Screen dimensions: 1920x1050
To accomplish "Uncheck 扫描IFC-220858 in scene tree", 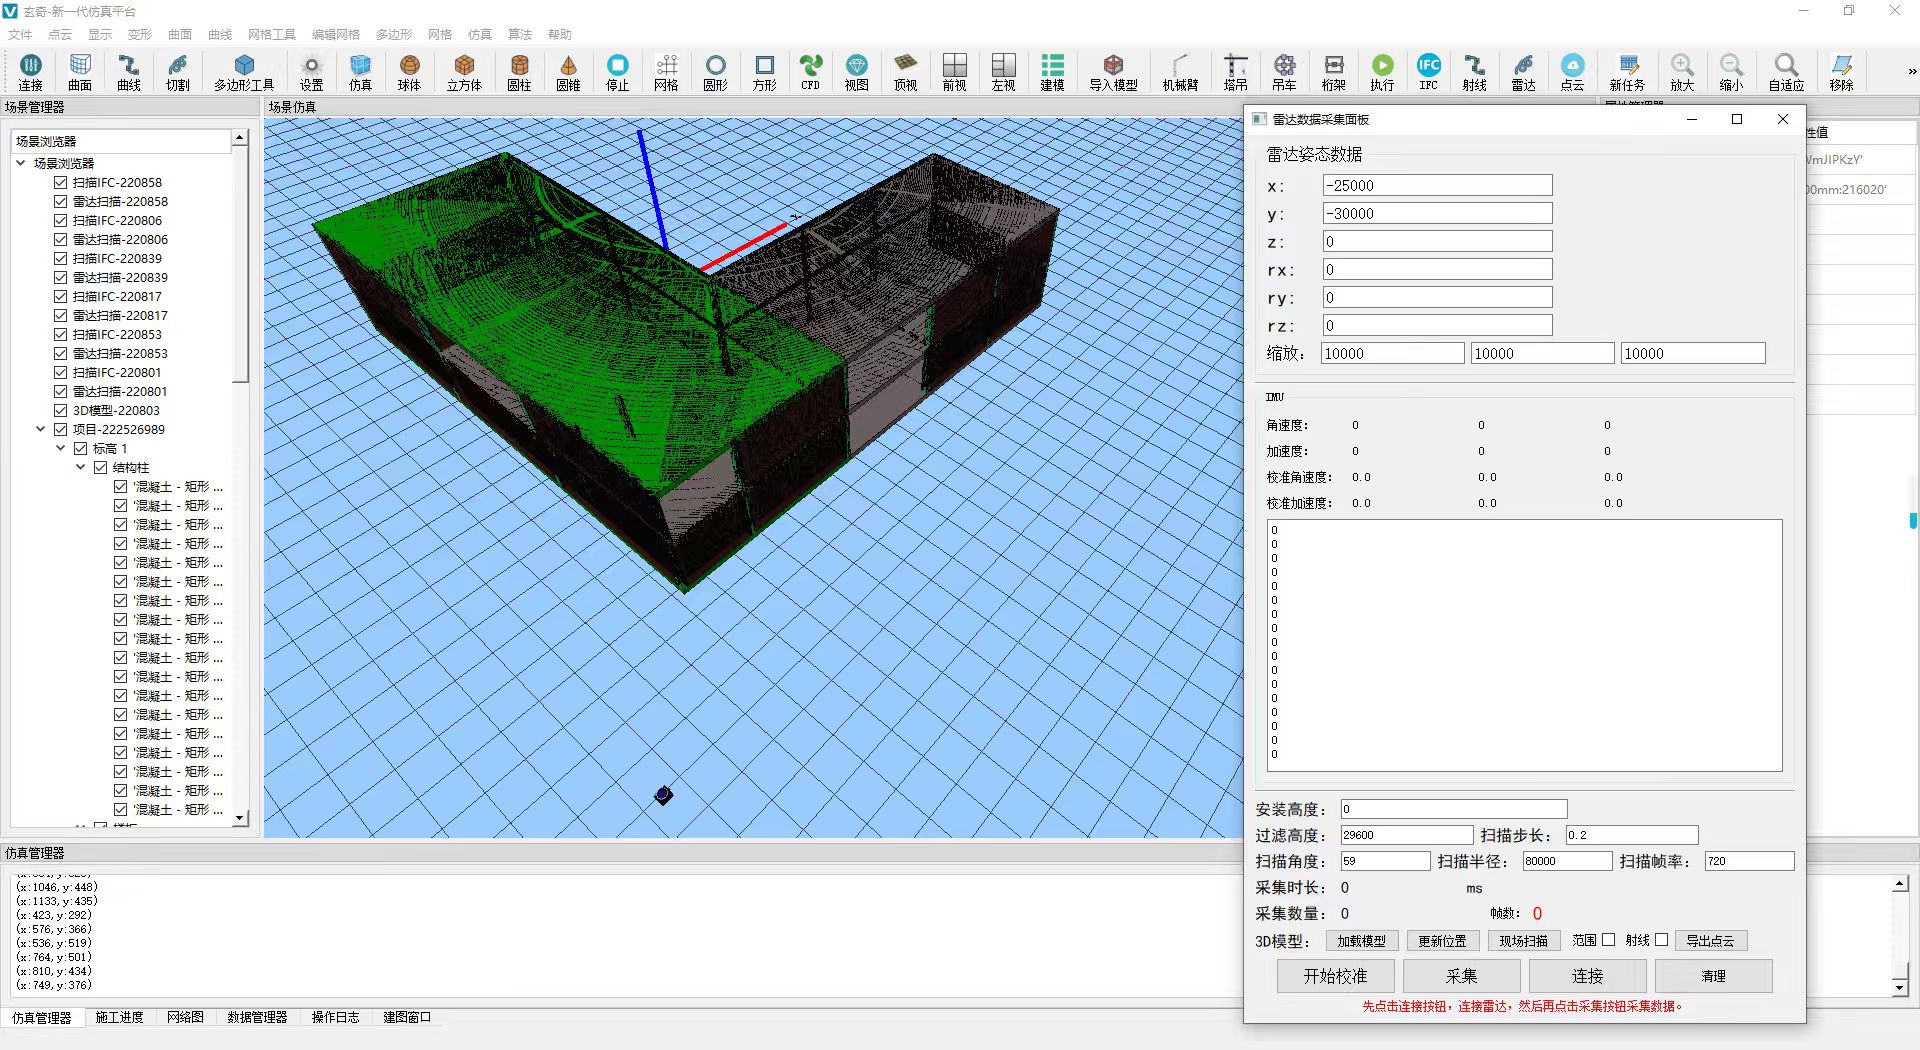I will pos(61,183).
